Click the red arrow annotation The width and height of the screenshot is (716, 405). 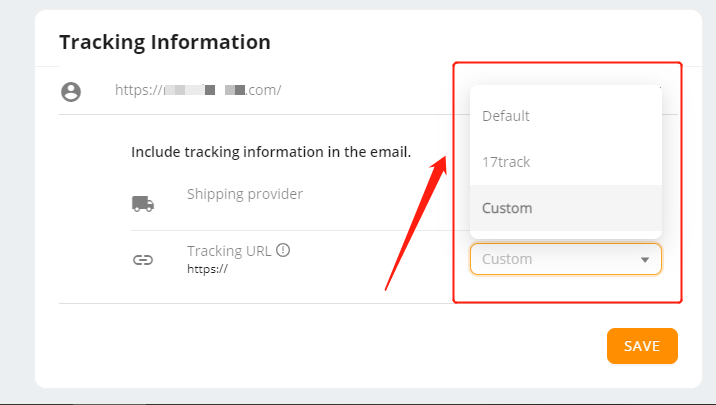(416, 223)
